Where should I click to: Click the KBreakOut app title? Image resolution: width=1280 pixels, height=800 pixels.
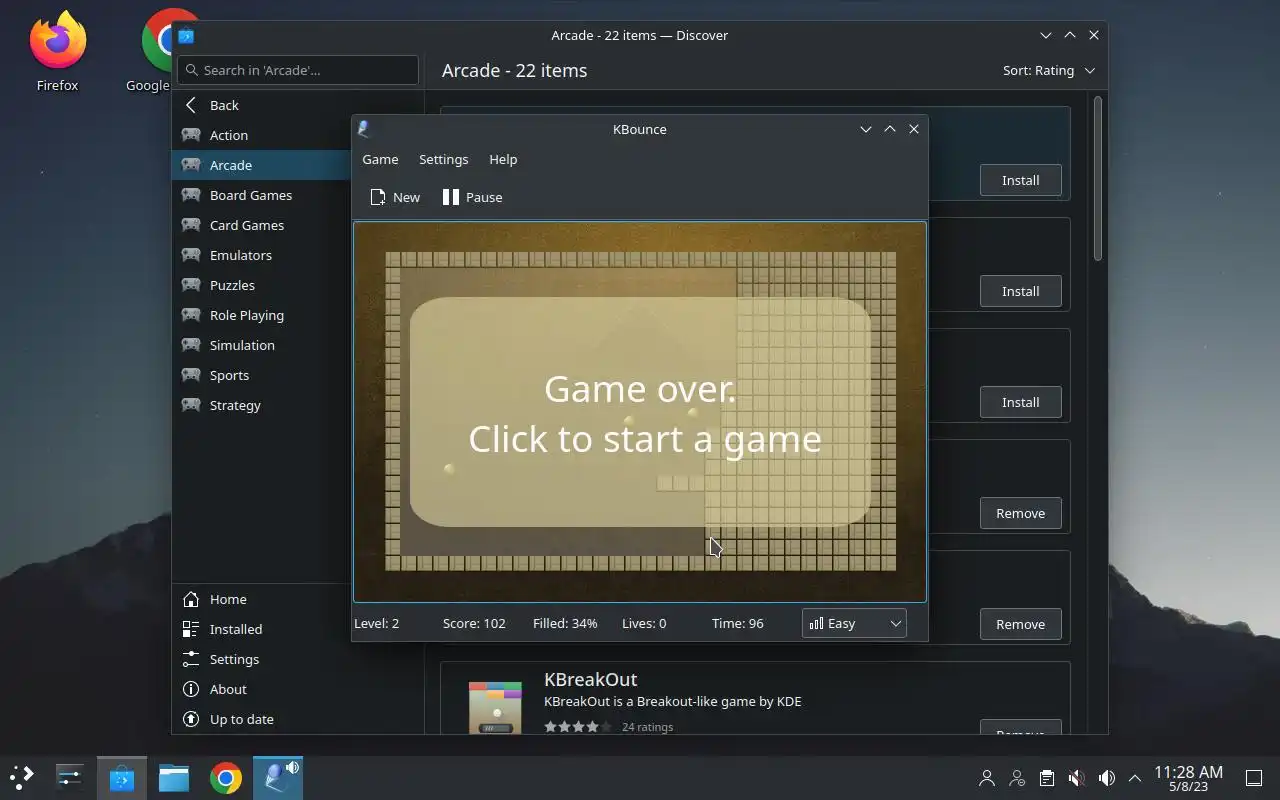[x=590, y=679]
